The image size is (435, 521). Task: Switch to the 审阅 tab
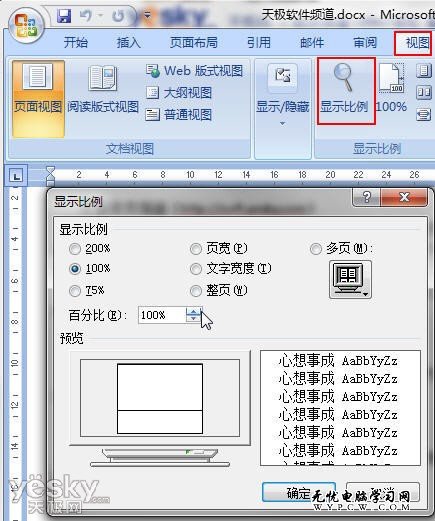tap(365, 43)
